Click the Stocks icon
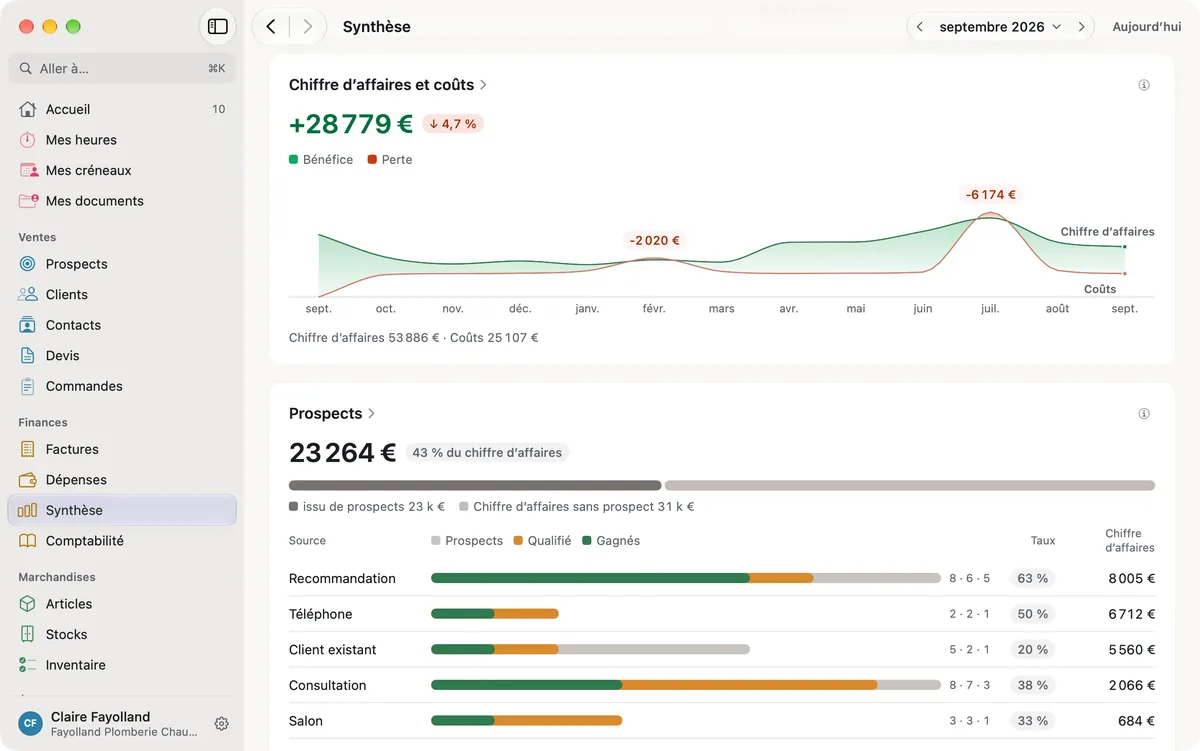The height and width of the screenshot is (751, 1200). point(28,634)
